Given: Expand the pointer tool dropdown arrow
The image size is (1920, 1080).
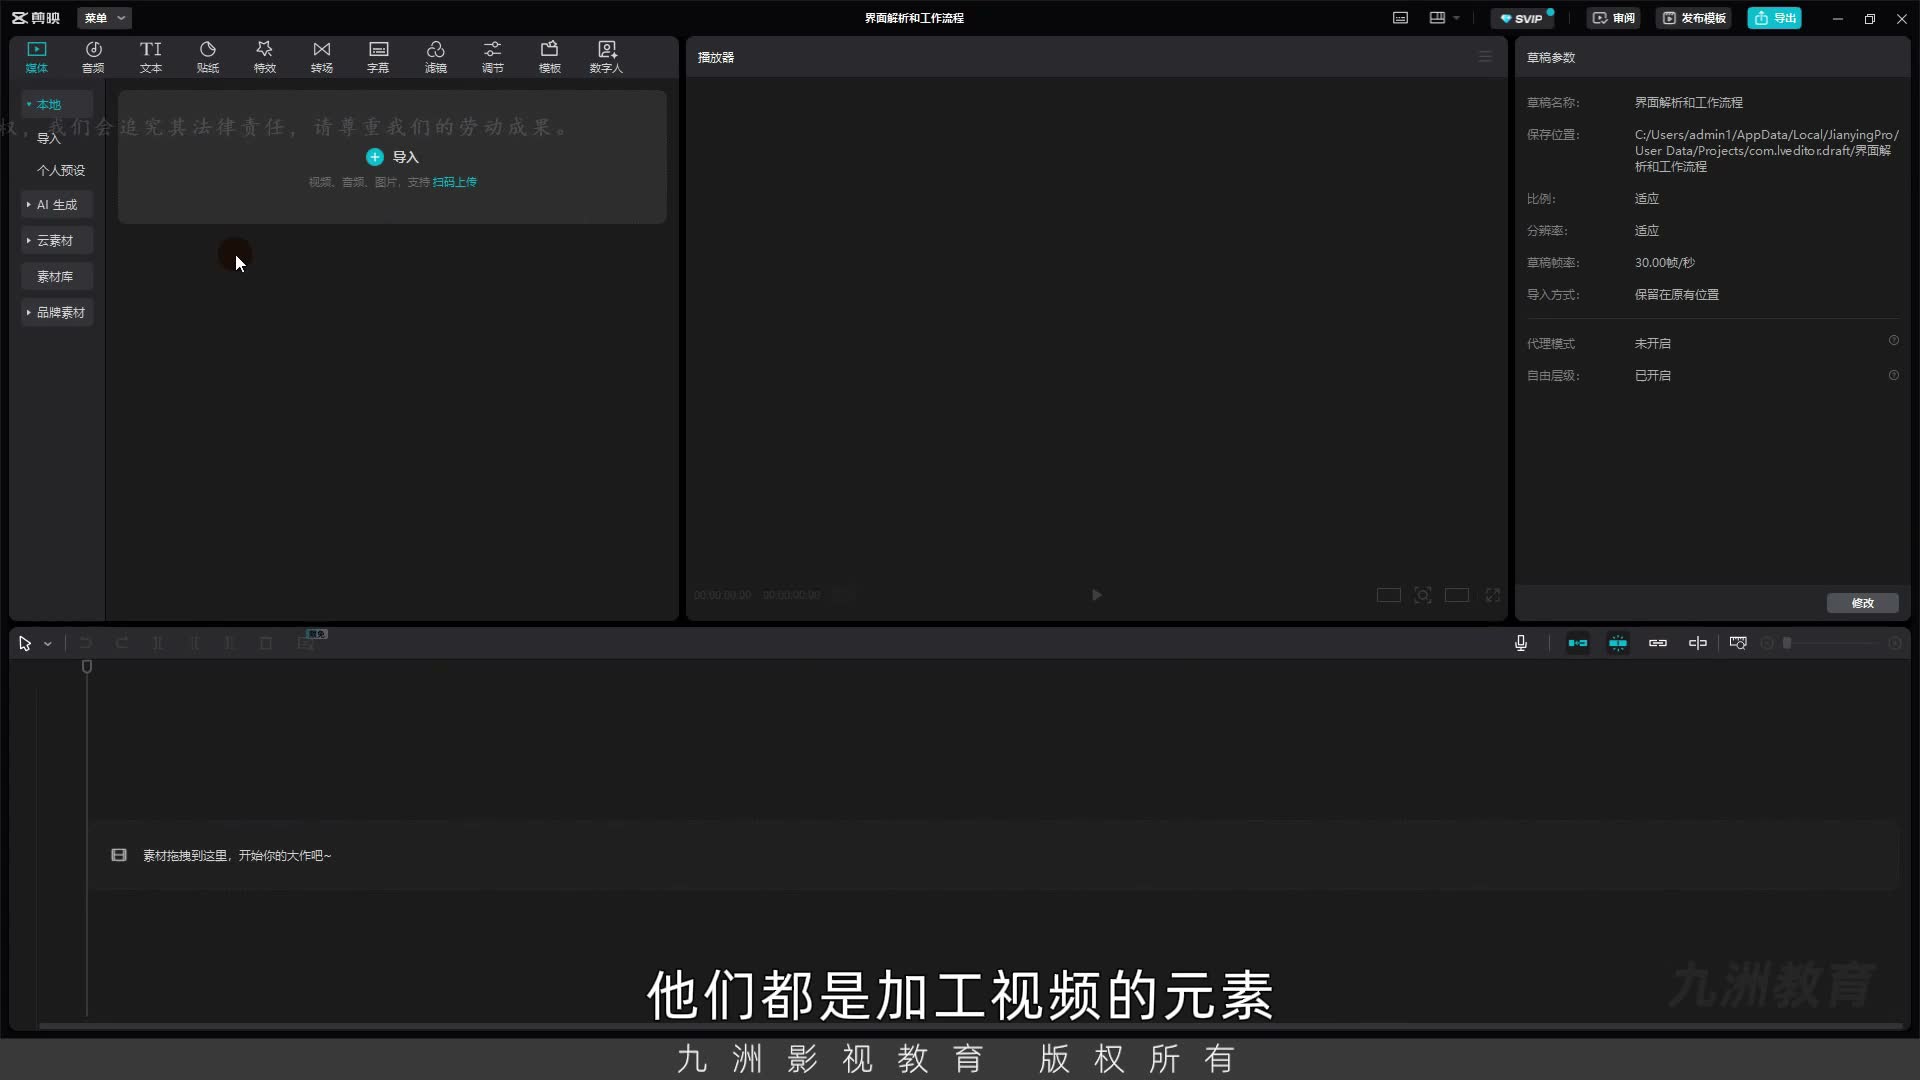Looking at the screenshot, I should coord(48,644).
